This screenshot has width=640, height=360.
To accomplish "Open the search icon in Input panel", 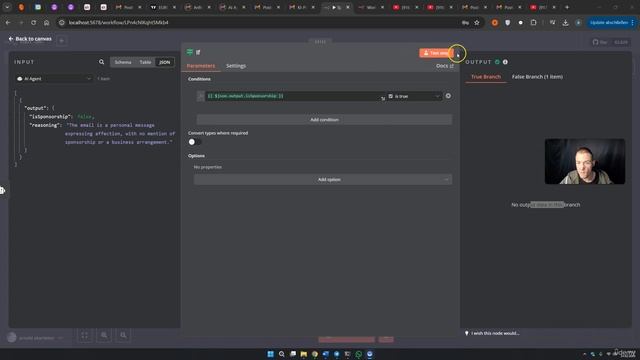I will coord(101,62).
